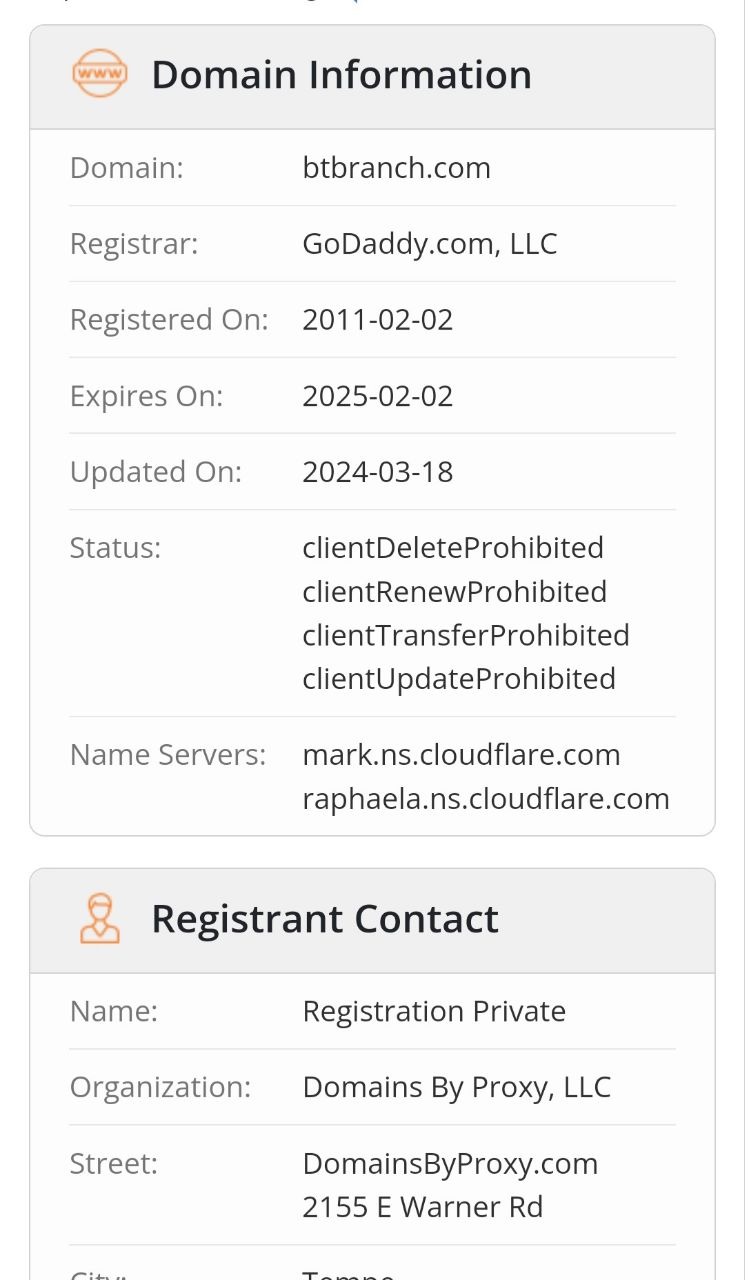Click the updated date 2024-03-18

pyautogui.click(x=378, y=472)
